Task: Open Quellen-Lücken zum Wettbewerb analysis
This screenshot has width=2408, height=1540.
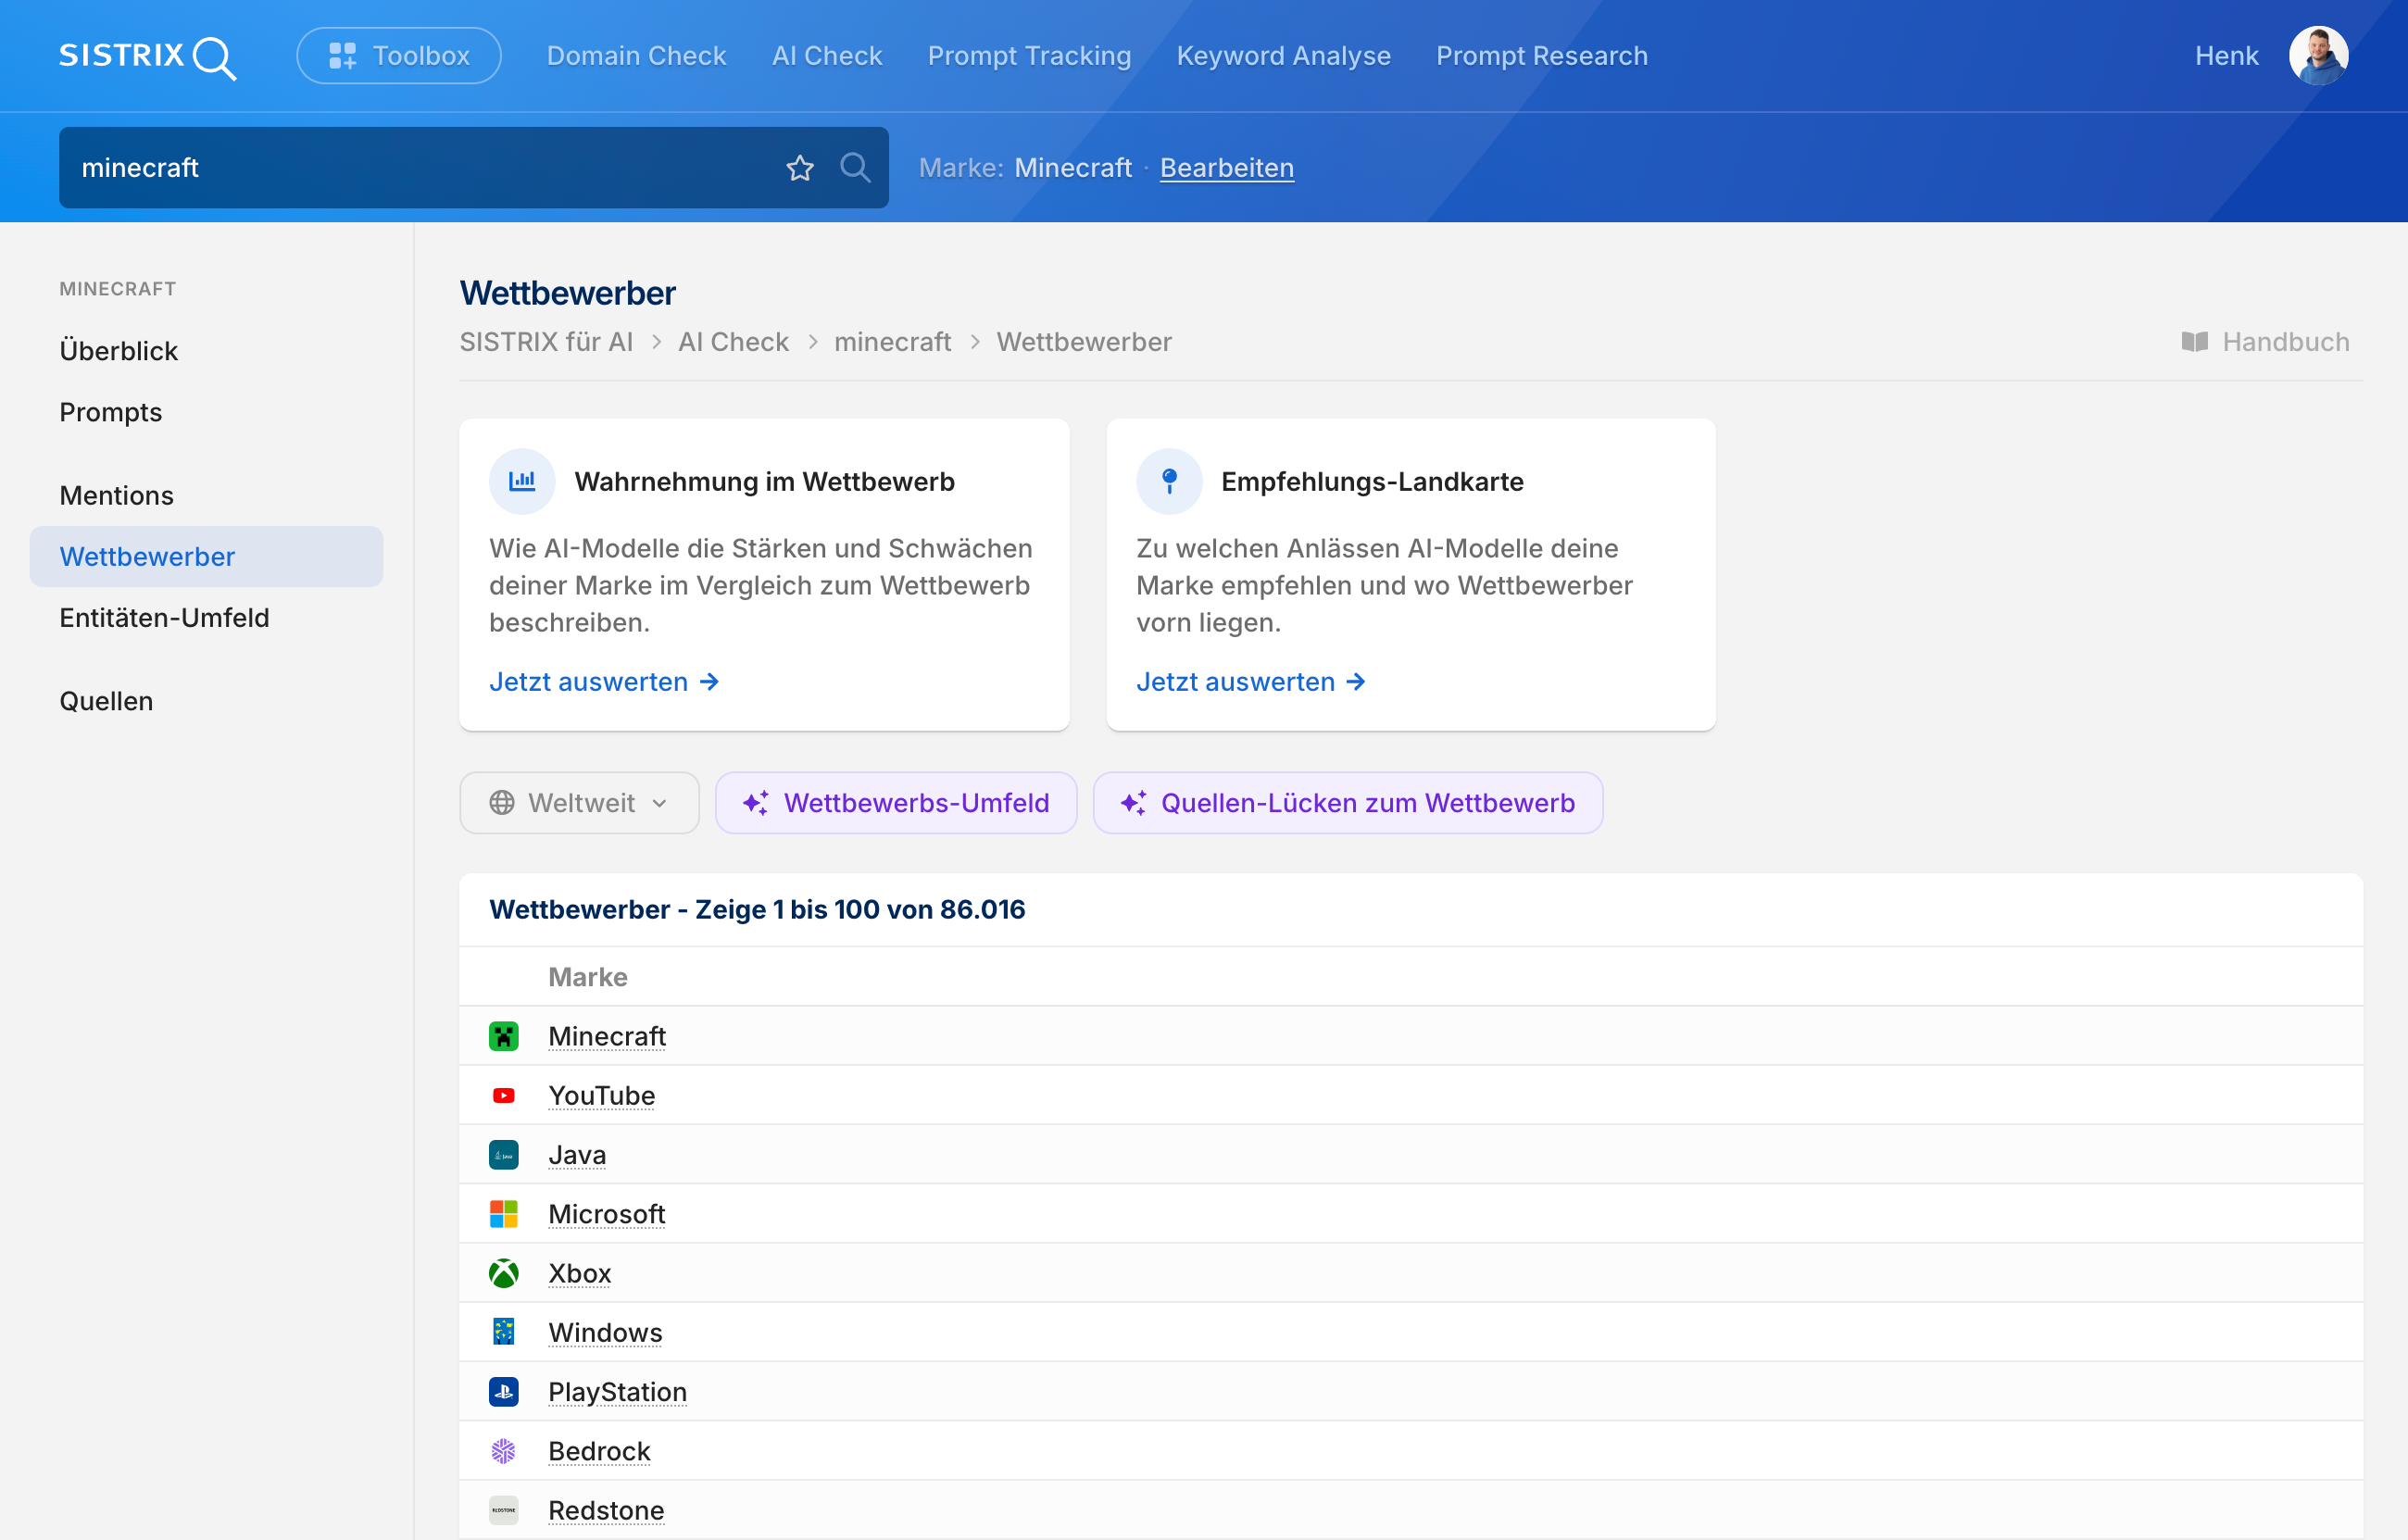Action: coord(1348,803)
